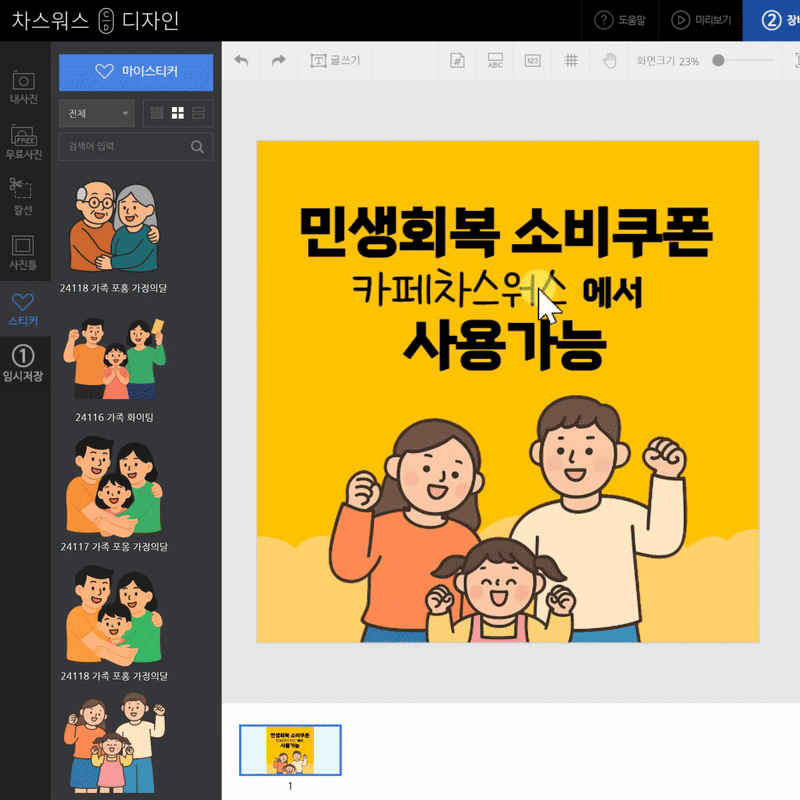This screenshot has height=800, width=800.
Task: Open the 마이스티커 favorites list
Action: [x=136, y=72]
